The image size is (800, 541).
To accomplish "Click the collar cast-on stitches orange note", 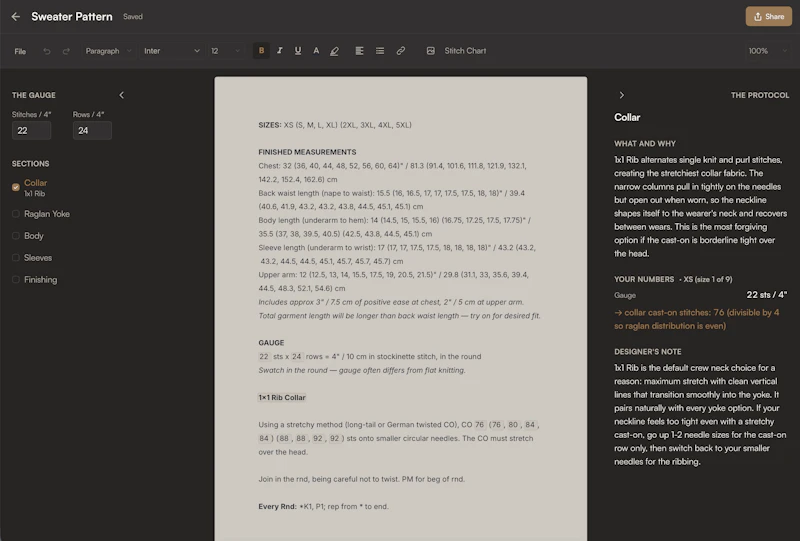I will (x=696, y=319).
